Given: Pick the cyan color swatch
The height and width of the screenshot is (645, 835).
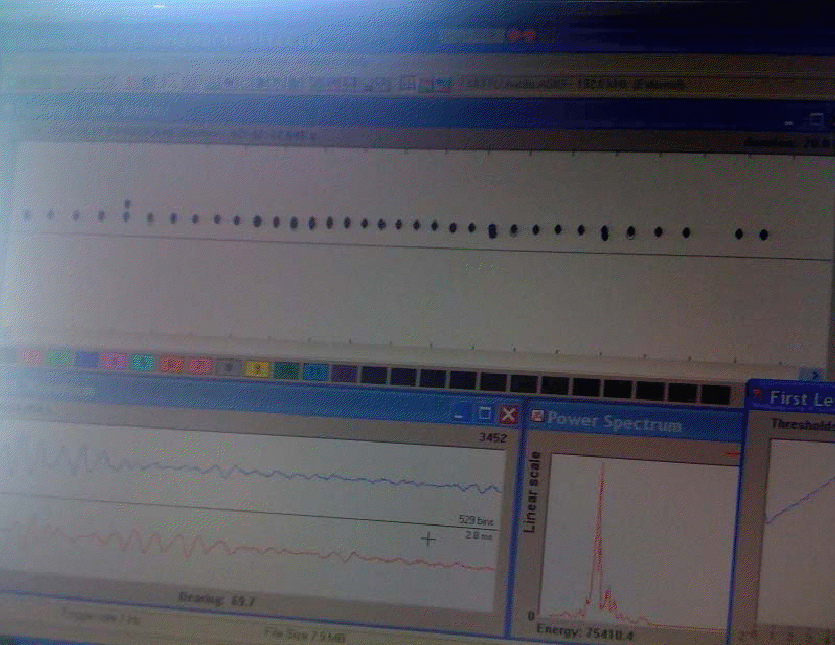Looking at the screenshot, I should (142, 362).
